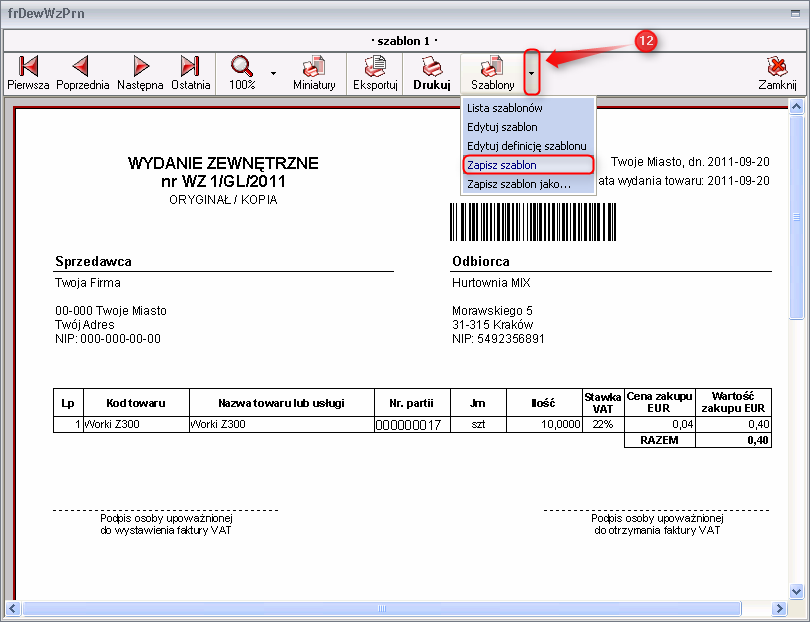Click the Nr. partii value 000000017

coord(407,425)
